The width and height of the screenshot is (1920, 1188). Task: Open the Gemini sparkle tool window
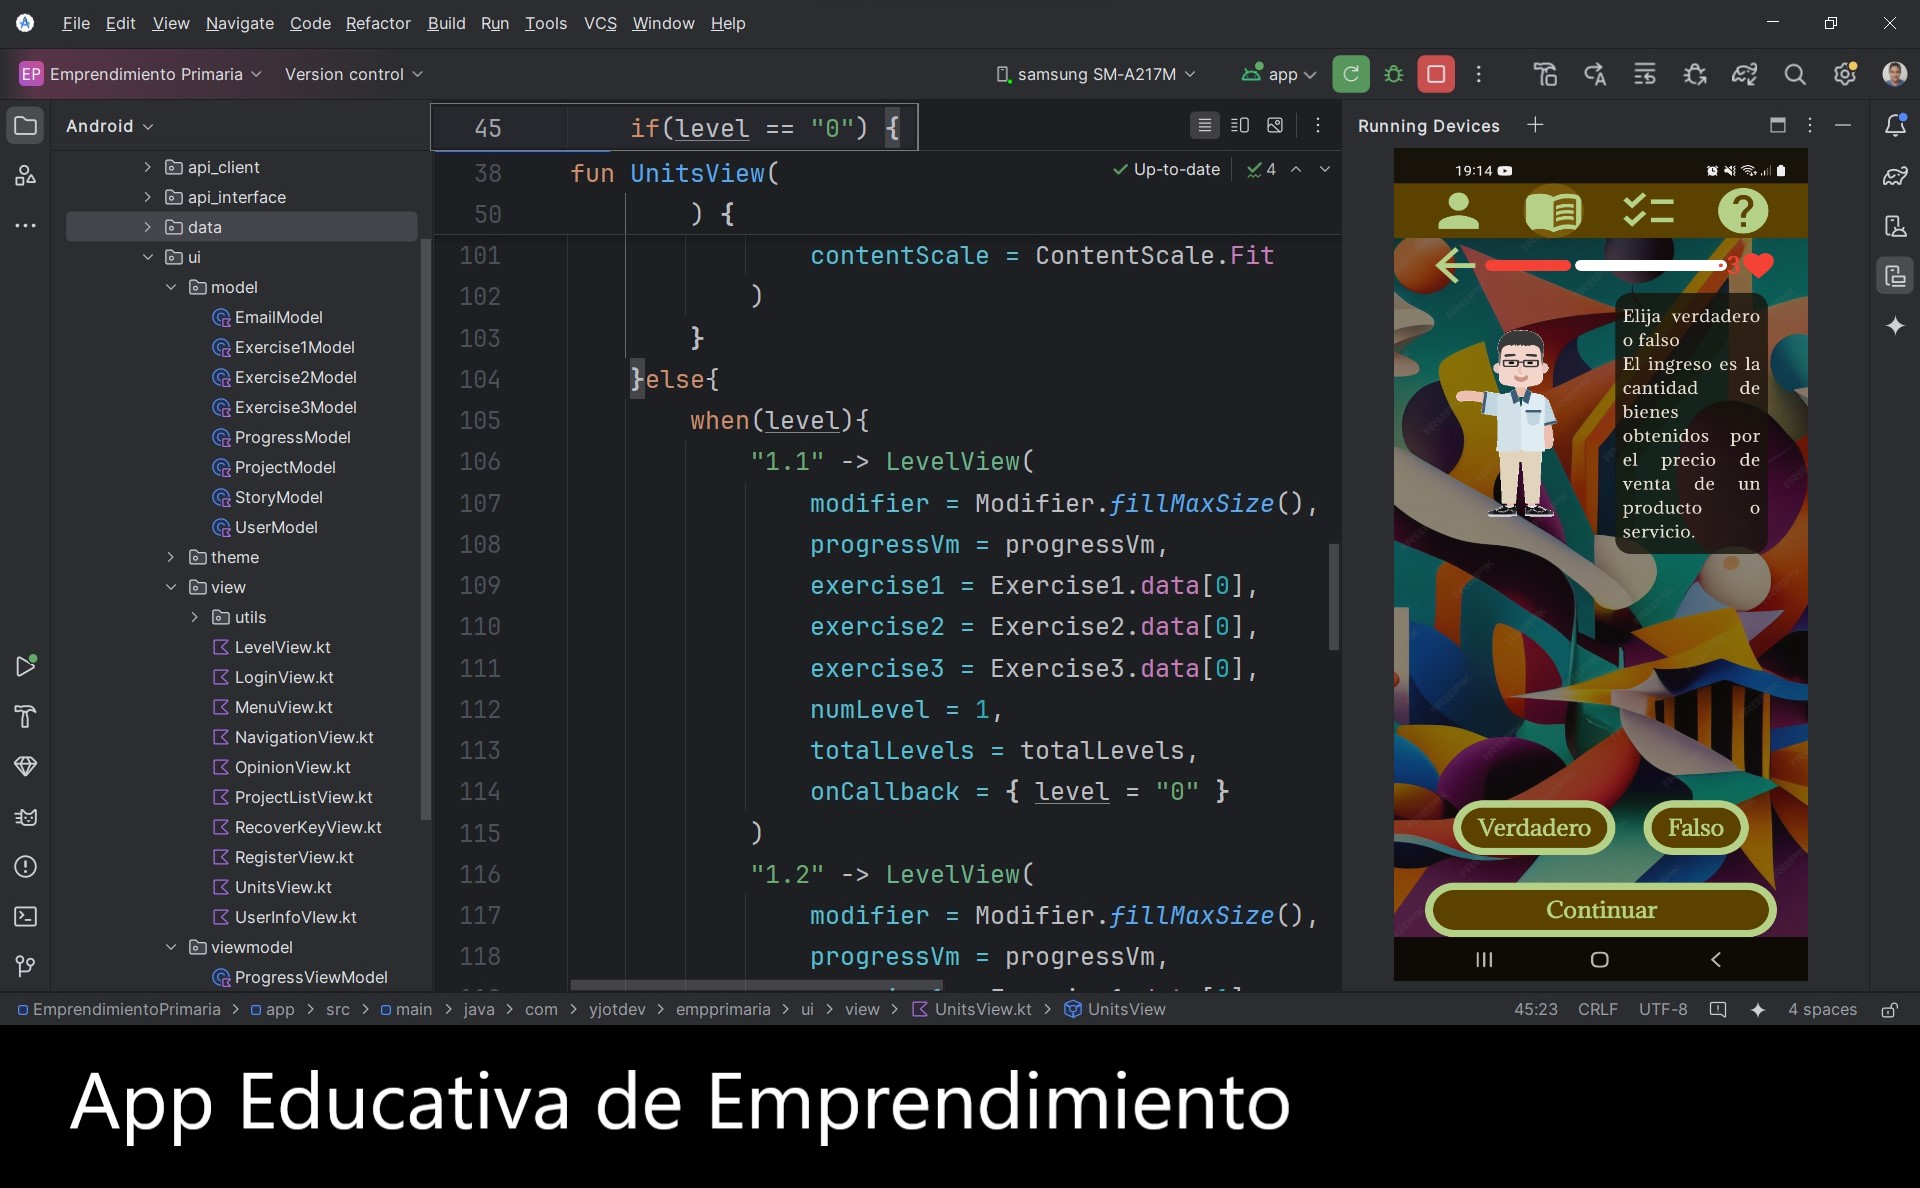tap(1895, 326)
